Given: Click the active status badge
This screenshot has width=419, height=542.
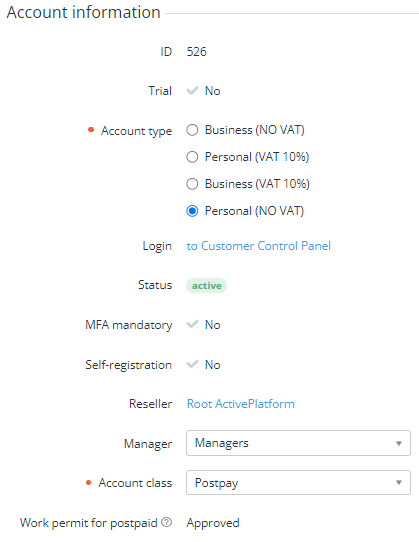Looking at the screenshot, I should 206,286.
